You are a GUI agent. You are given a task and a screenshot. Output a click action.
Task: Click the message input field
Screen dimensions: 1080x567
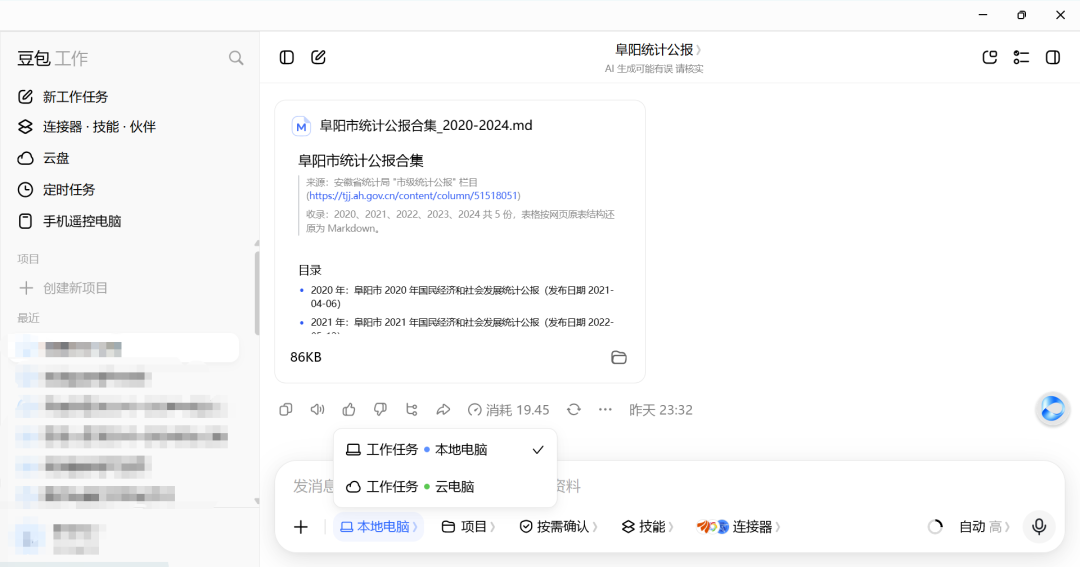click(669, 486)
